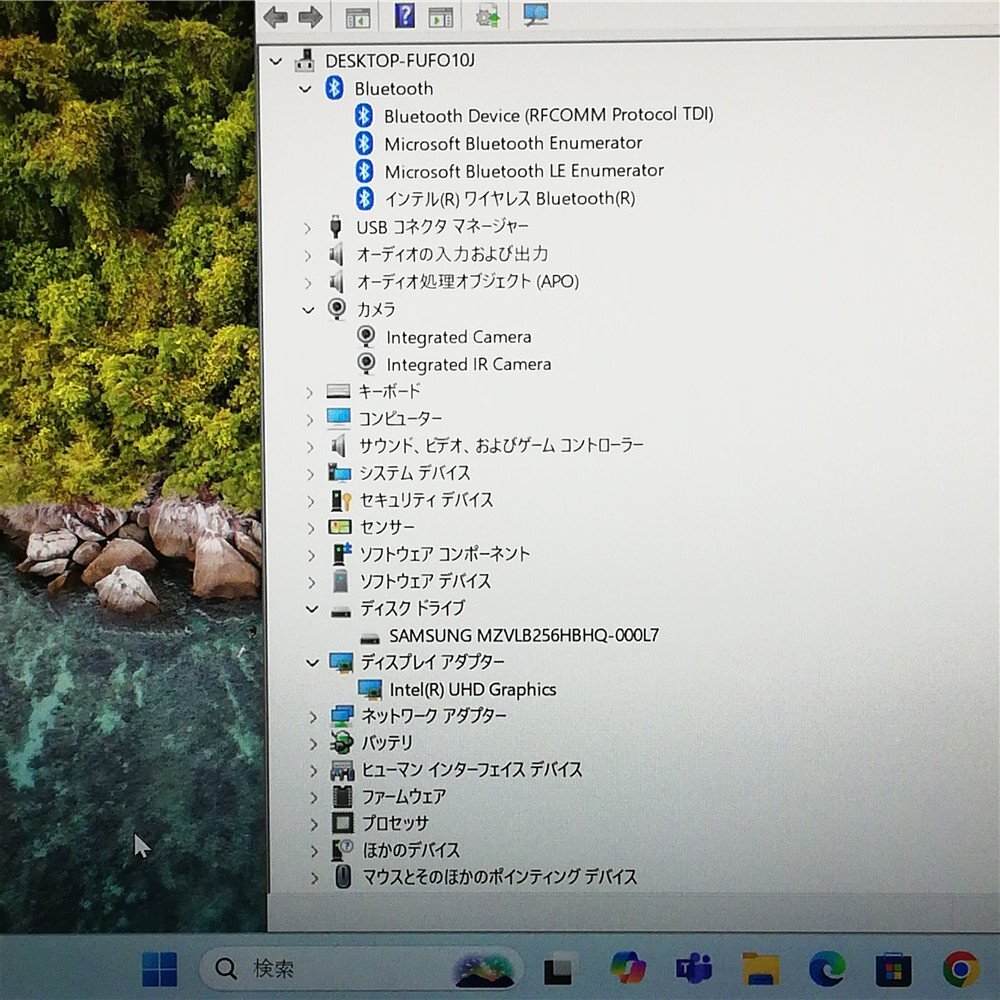The height and width of the screenshot is (1000, 1000).
Task: Collapse the ディスク ドライブ category
Action: (312, 609)
